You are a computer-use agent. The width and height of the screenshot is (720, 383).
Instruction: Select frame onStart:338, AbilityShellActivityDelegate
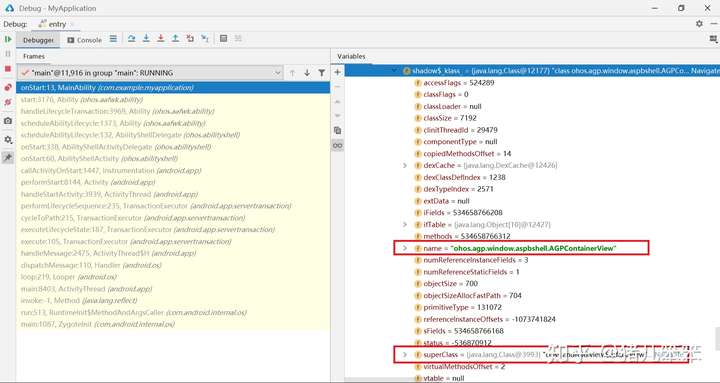coord(173,147)
